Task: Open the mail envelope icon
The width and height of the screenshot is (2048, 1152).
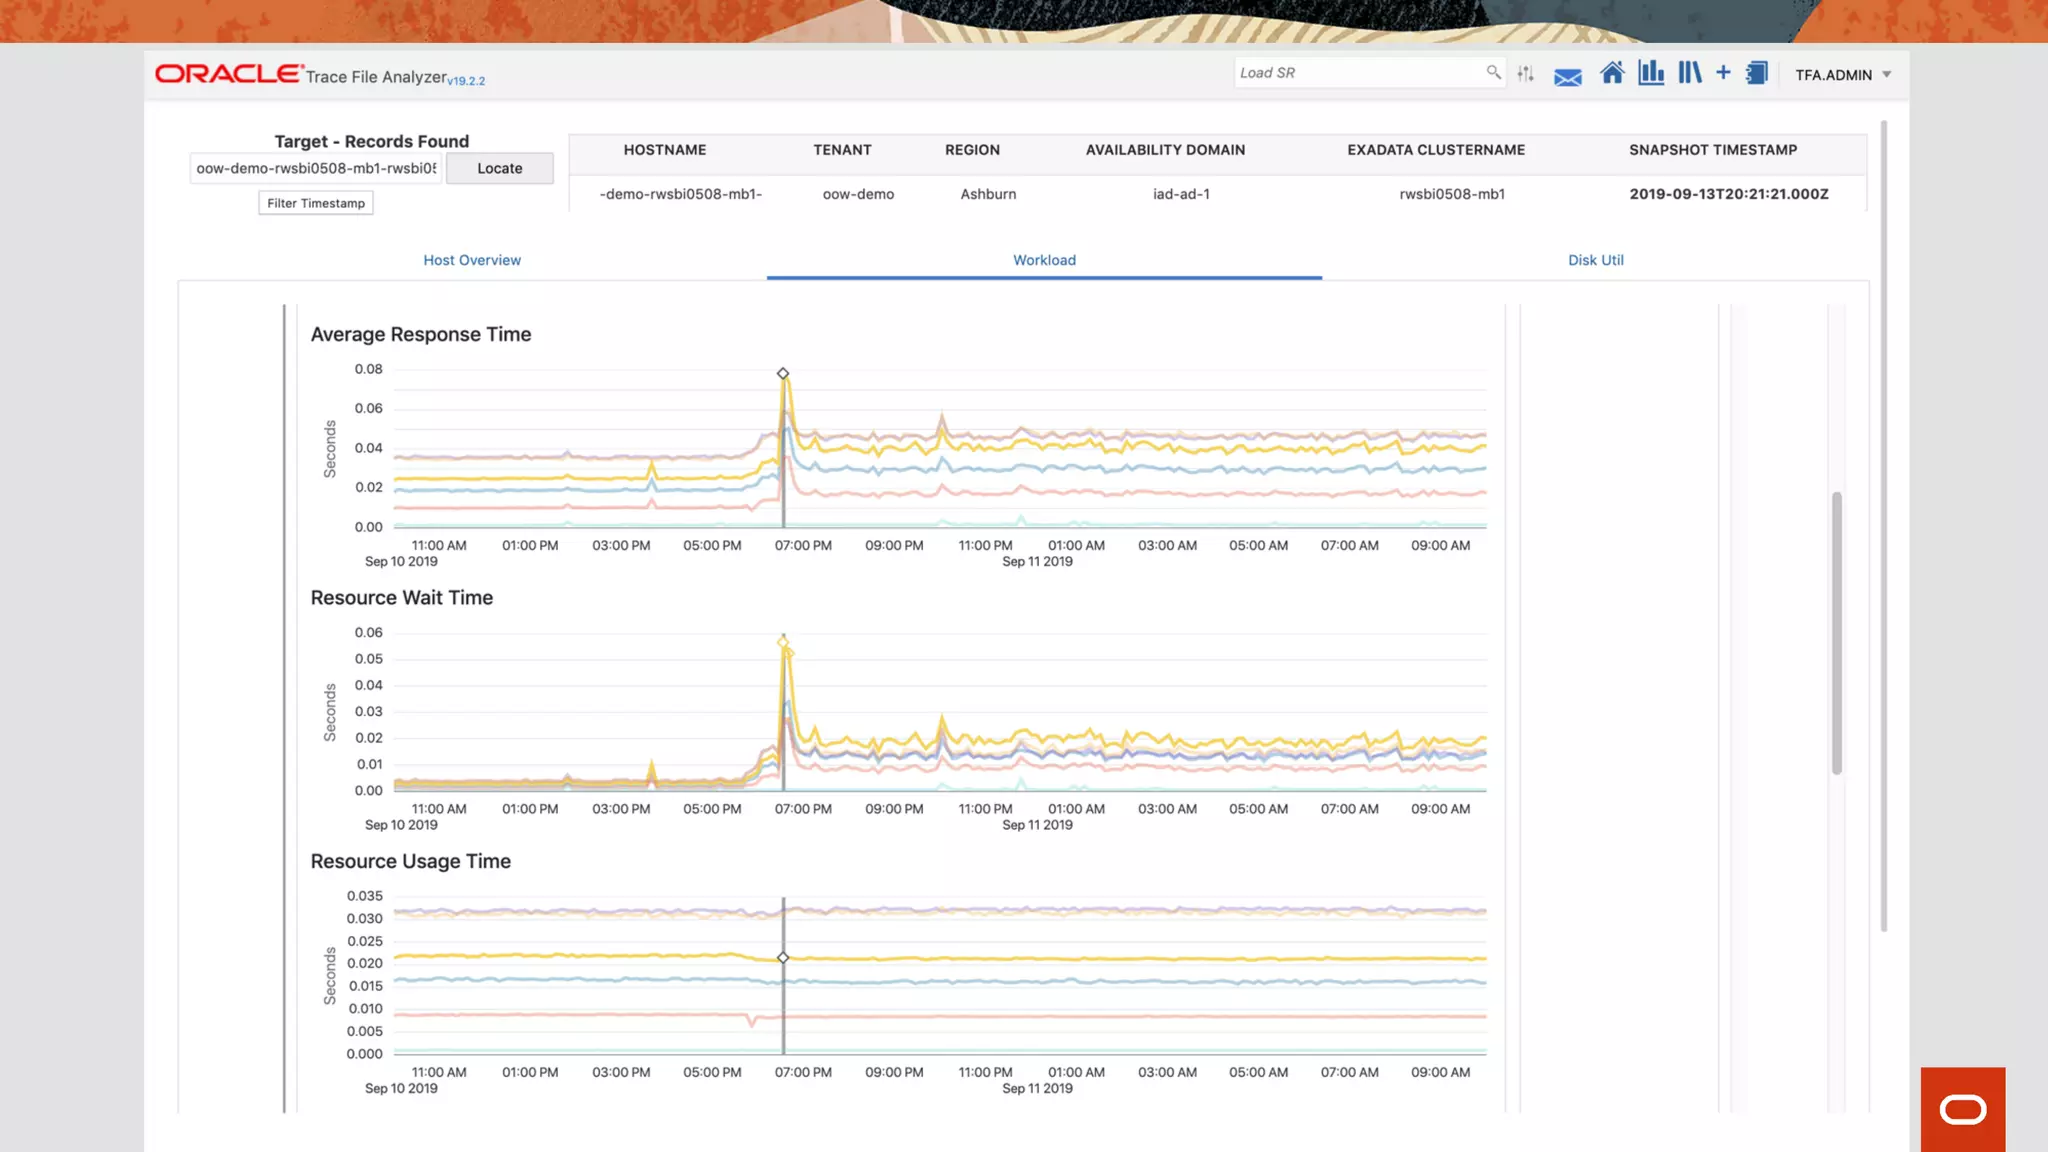Action: click(1567, 77)
